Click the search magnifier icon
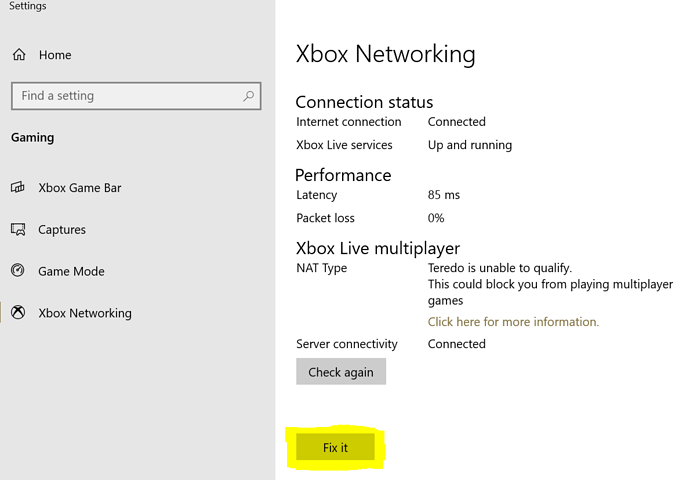 249,95
